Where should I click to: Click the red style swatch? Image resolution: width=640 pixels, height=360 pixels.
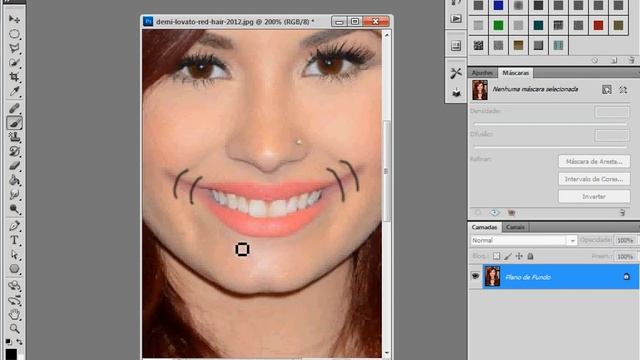coord(598,26)
